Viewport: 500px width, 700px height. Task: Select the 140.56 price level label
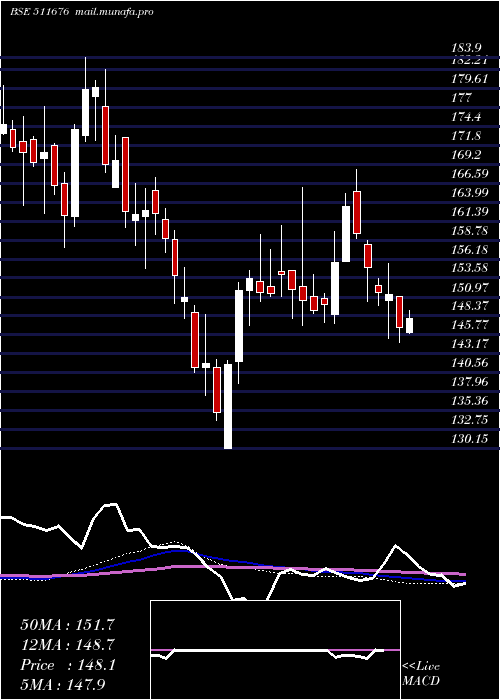(470, 363)
